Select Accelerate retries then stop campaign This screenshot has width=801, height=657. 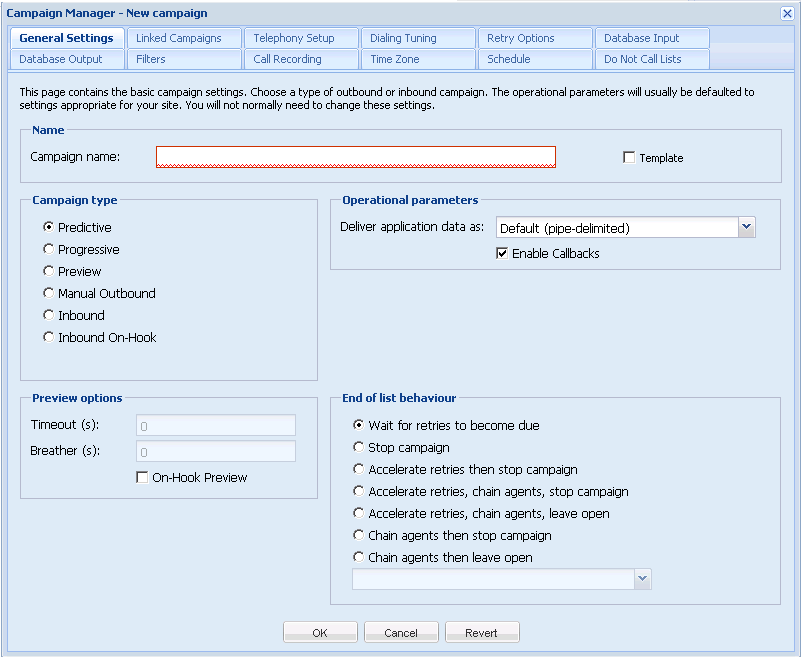[359, 469]
